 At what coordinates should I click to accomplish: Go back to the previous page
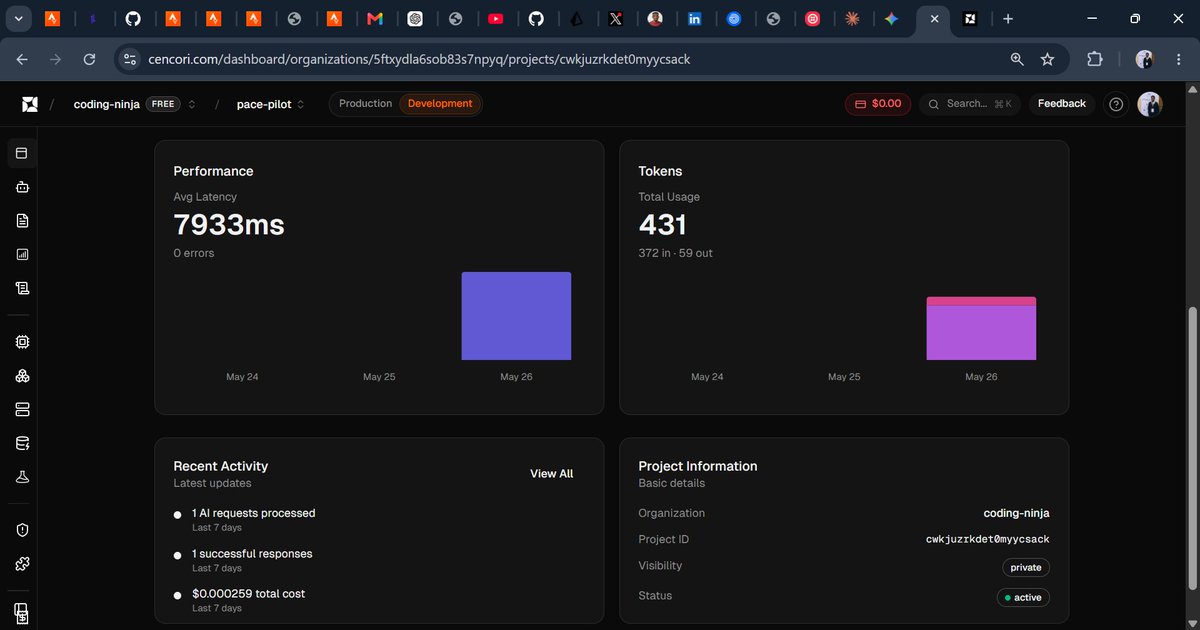coord(22,59)
